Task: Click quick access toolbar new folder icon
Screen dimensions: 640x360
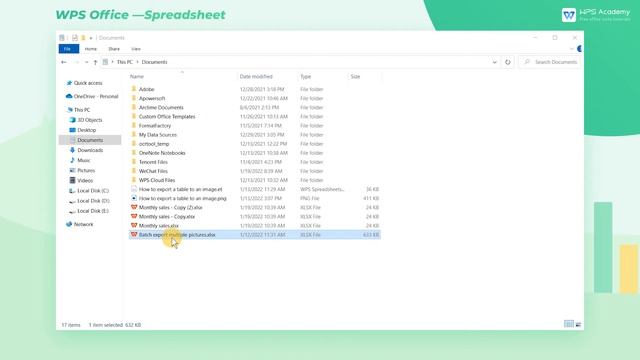Action: click(x=83, y=38)
